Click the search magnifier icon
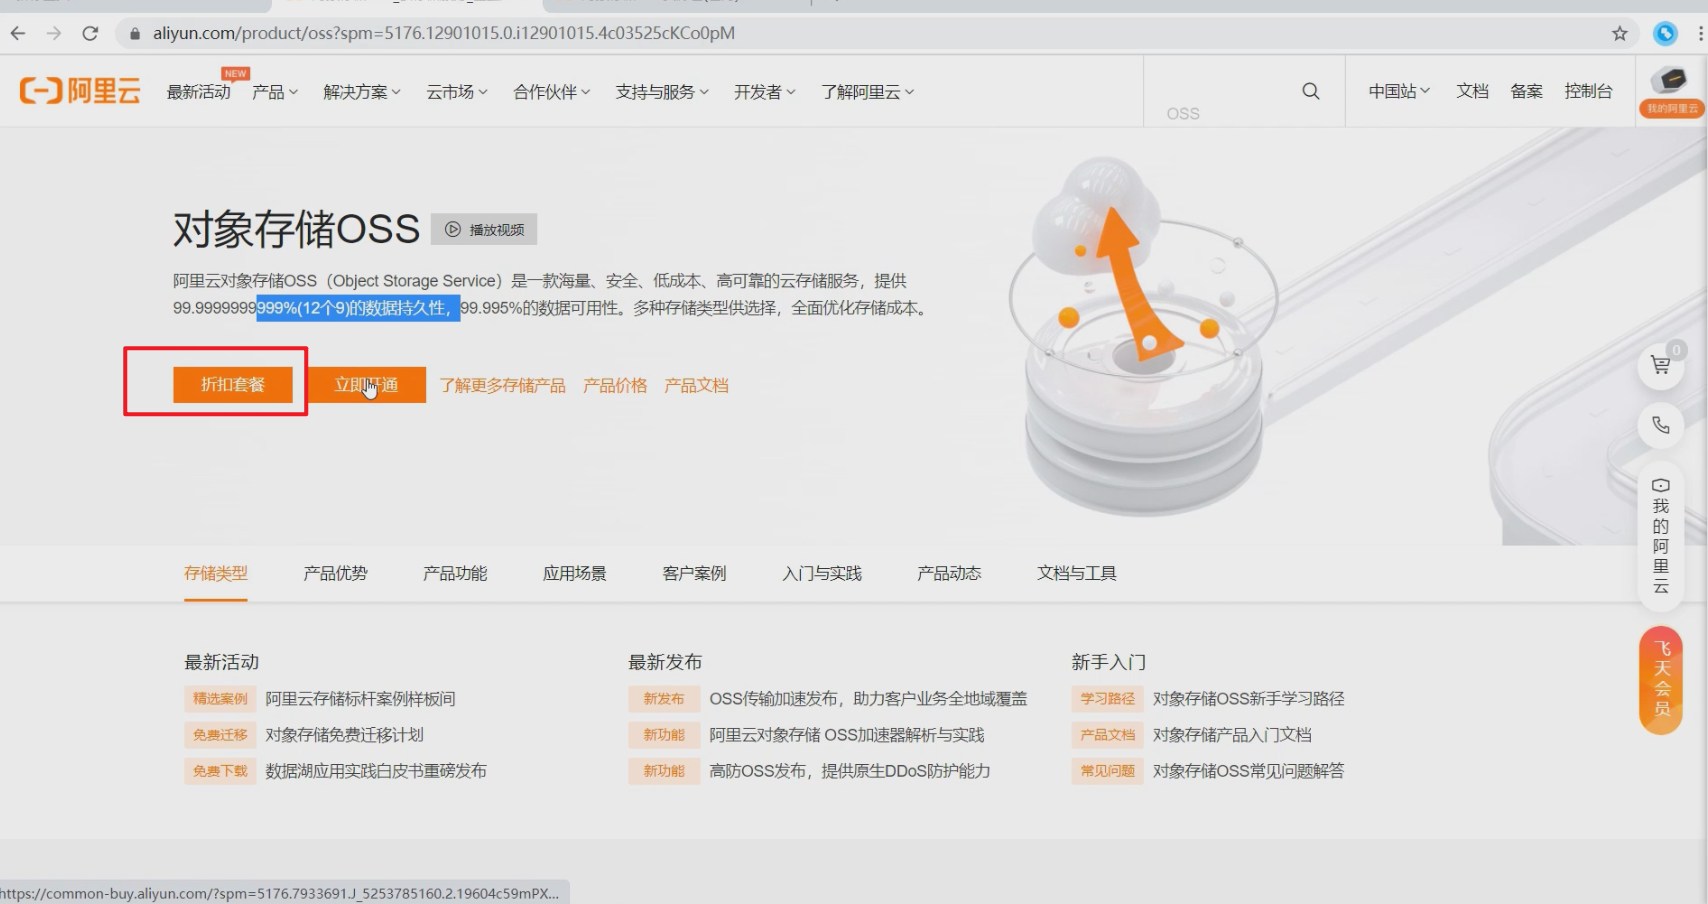The image size is (1708, 904). (x=1310, y=91)
